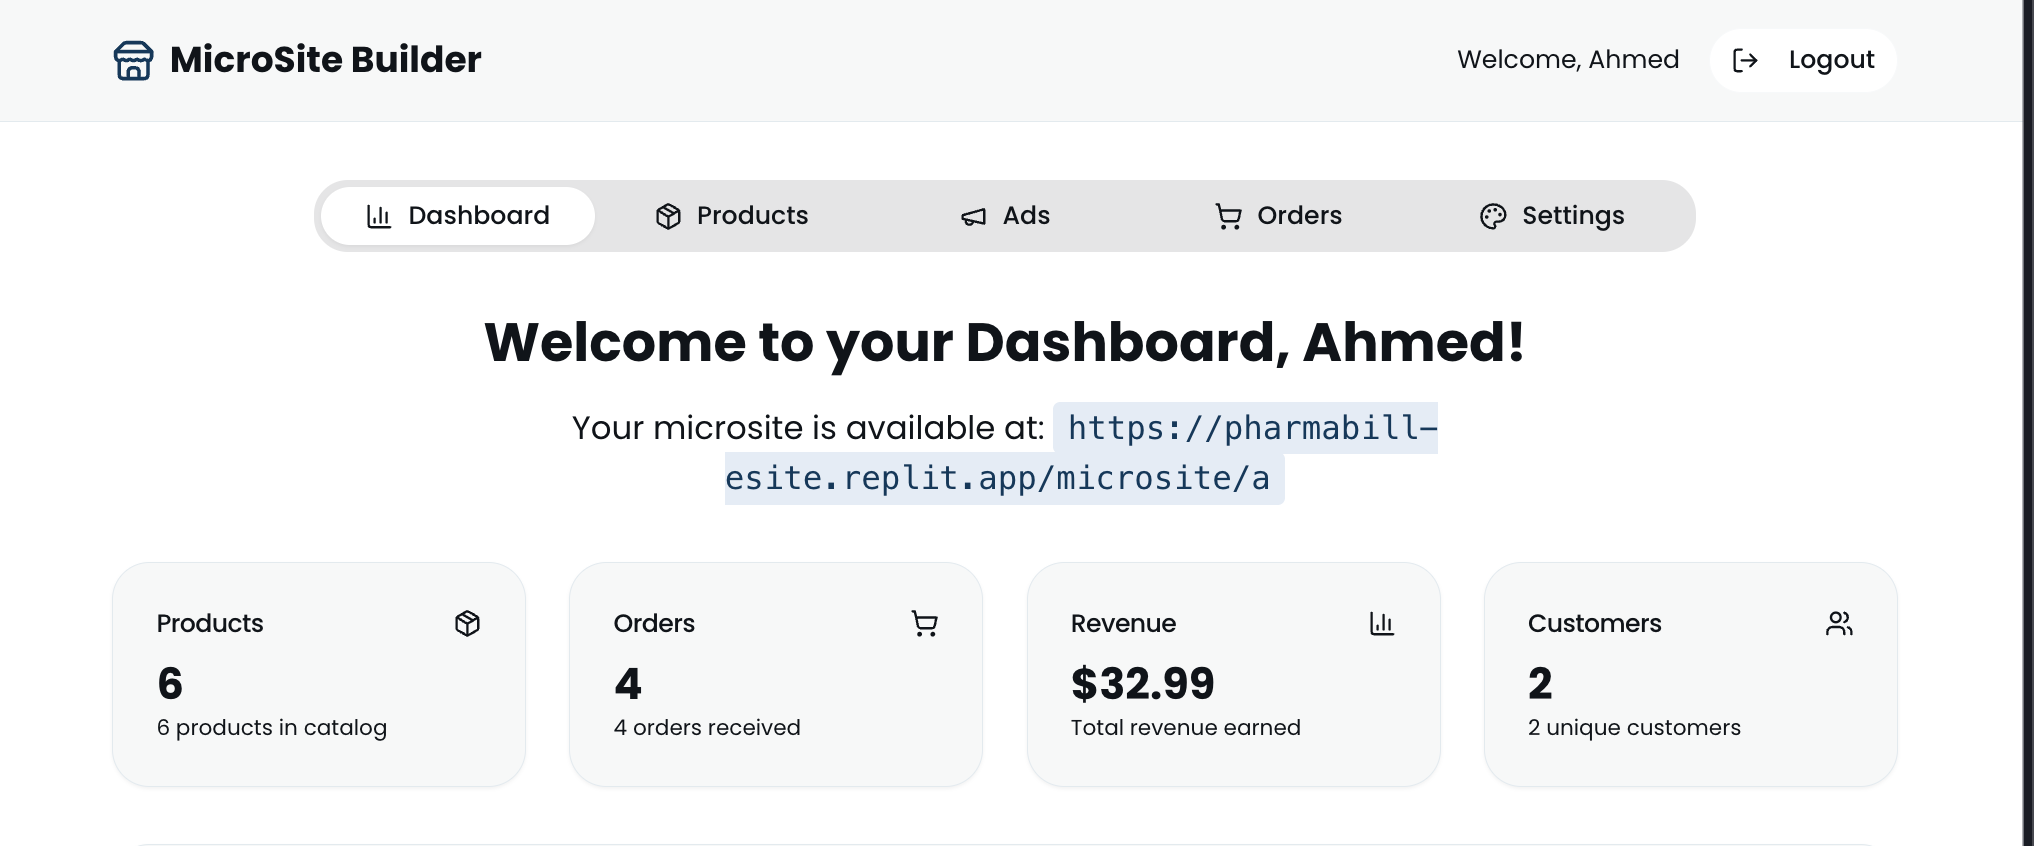Open the Ads tab

(x=1005, y=216)
